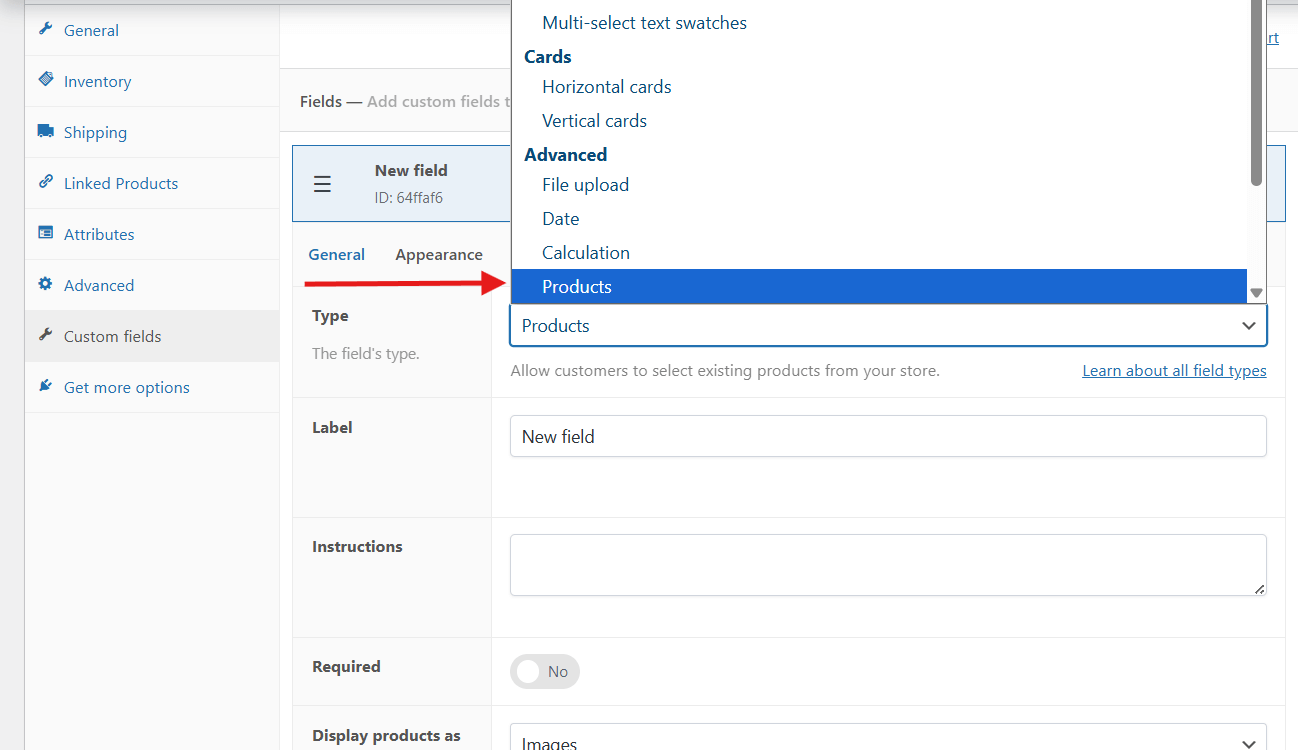Choose File upload from the type list

[x=585, y=185]
